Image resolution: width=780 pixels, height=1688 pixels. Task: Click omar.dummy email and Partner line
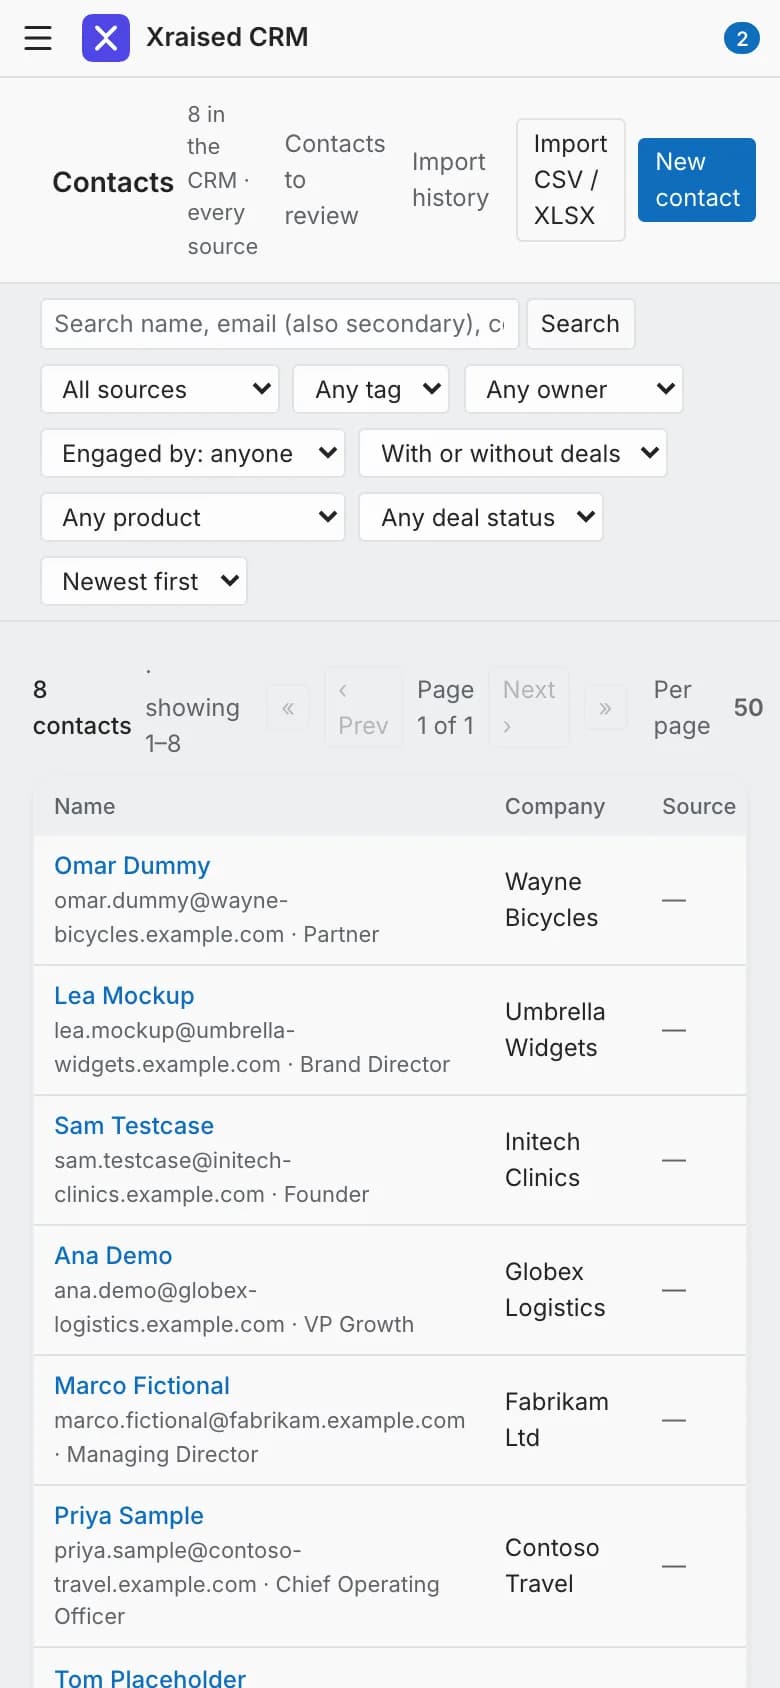(x=217, y=917)
